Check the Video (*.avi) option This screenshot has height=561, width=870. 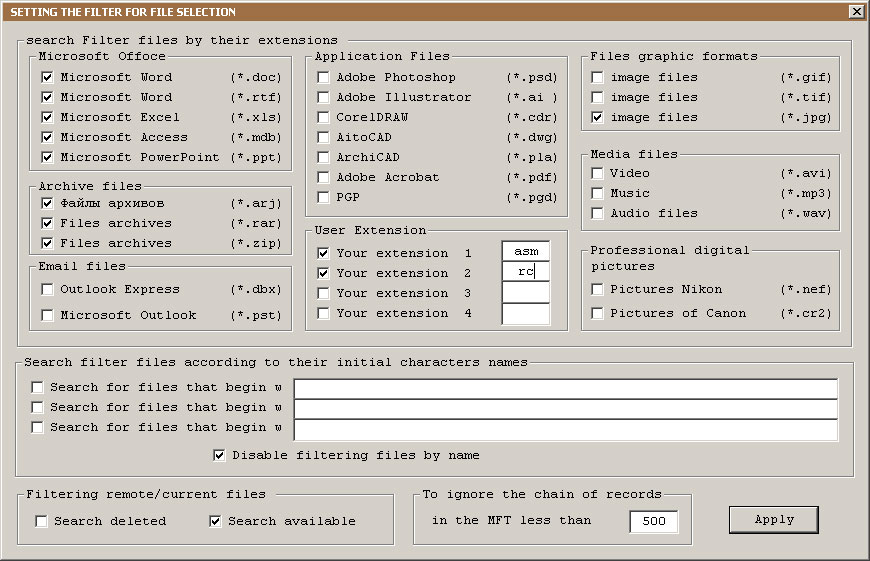coord(597,173)
